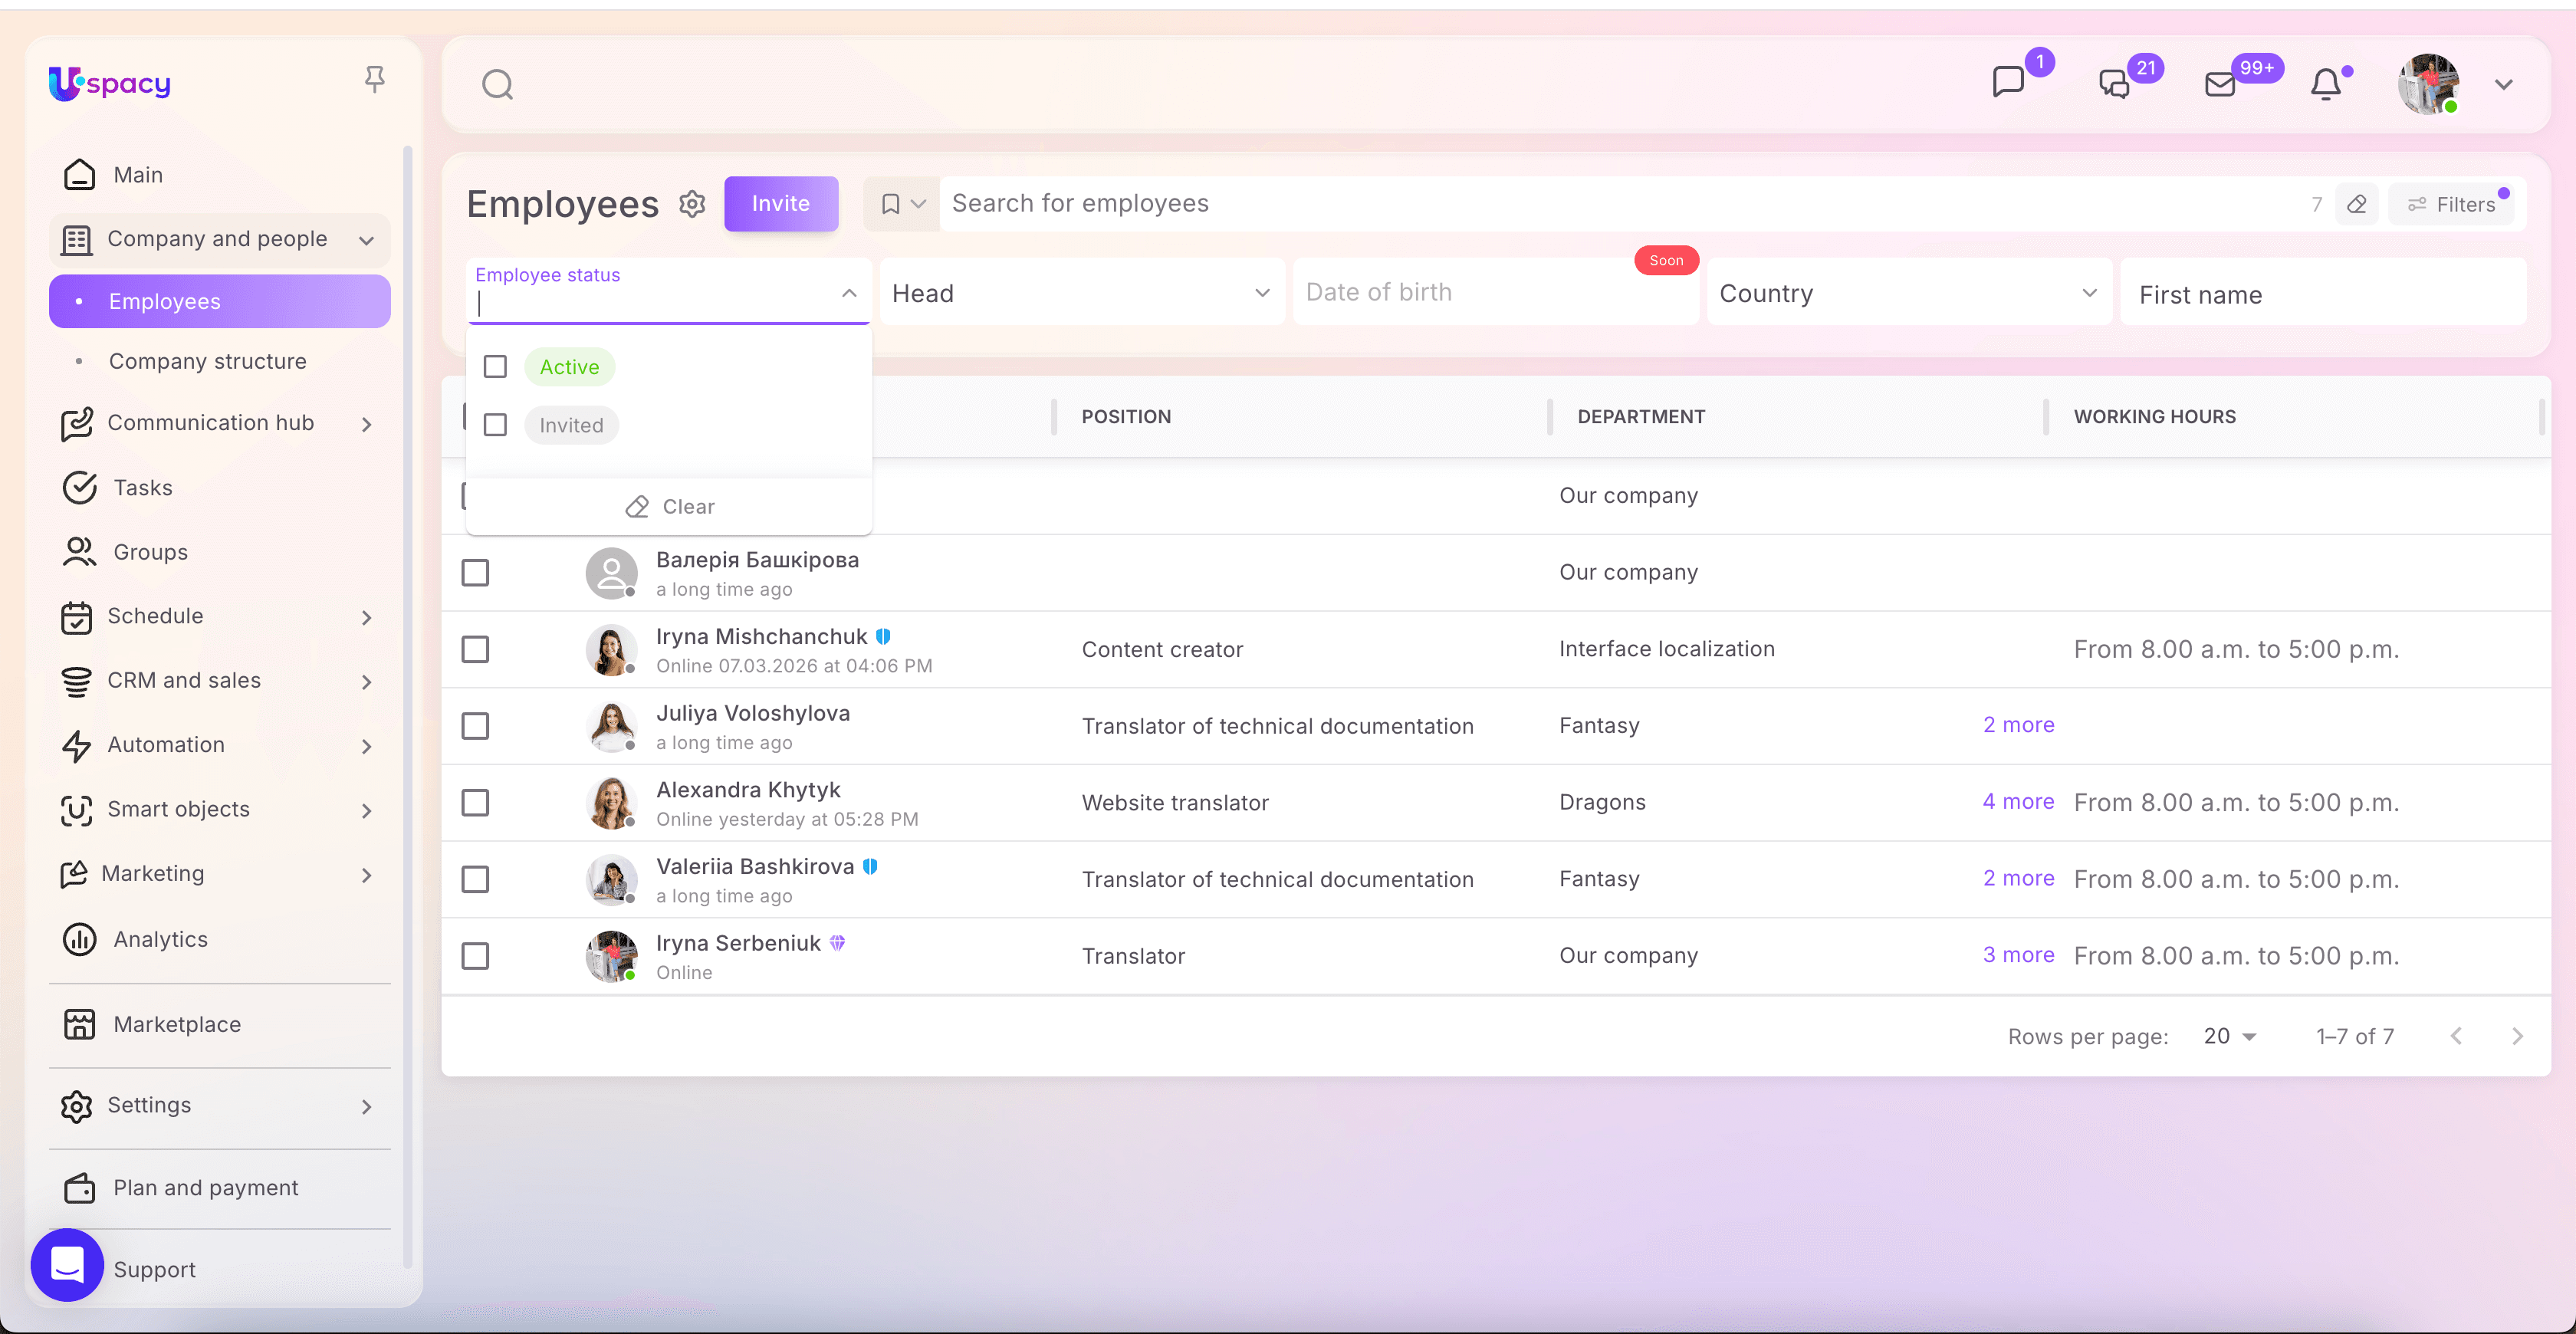
Task: Select Employees sidebar item
Action: point(219,301)
